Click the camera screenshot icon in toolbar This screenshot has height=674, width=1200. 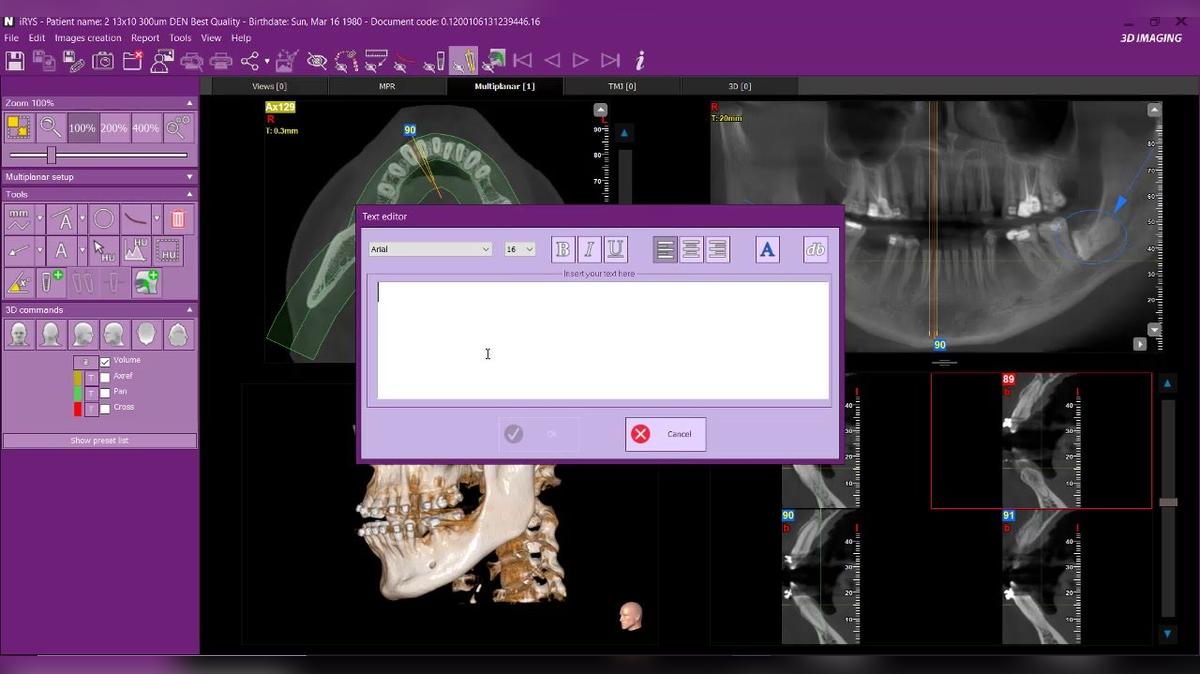coord(103,61)
